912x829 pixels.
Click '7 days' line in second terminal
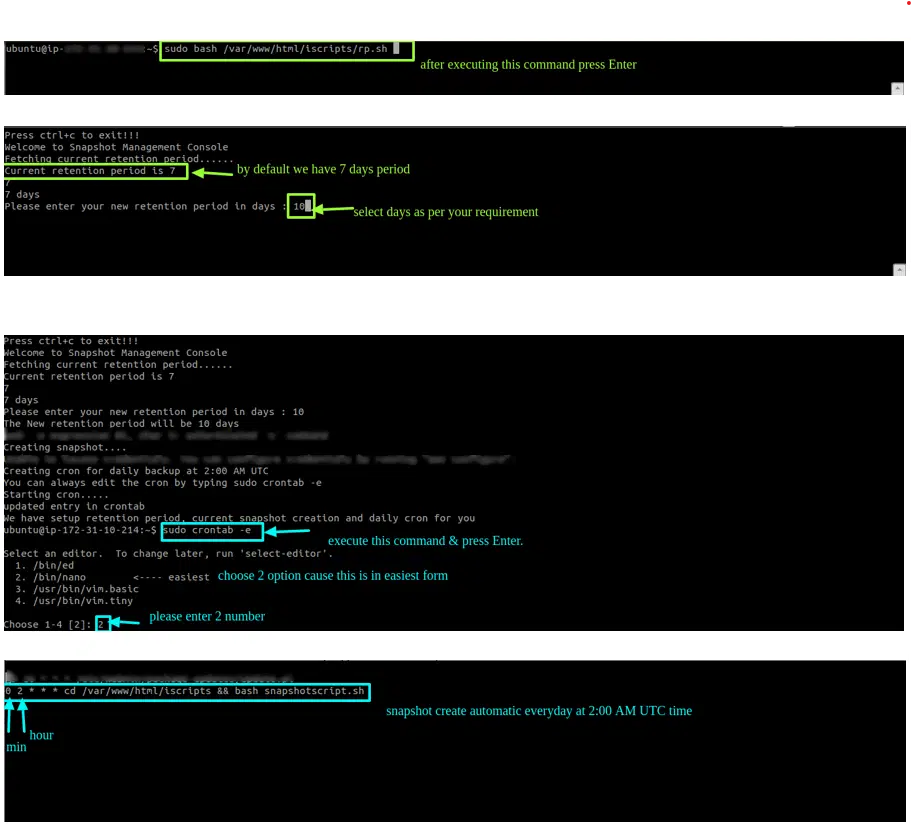pos(22,195)
